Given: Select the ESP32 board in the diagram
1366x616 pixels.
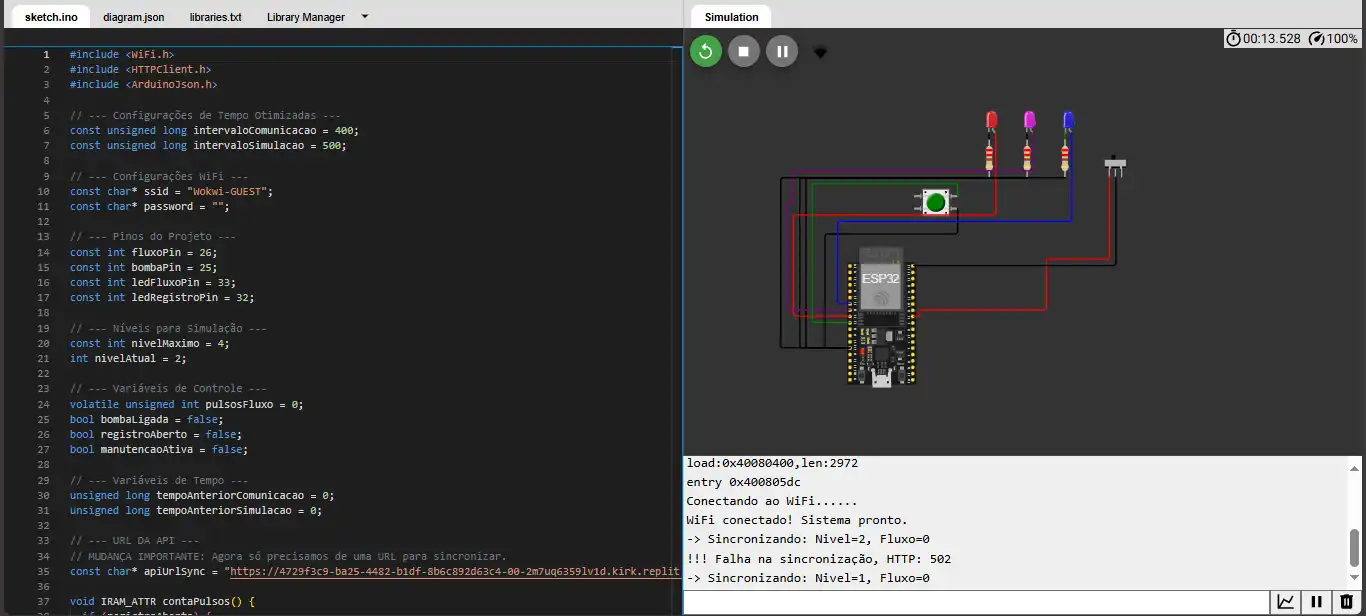Looking at the screenshot, I should coord(881,316).
